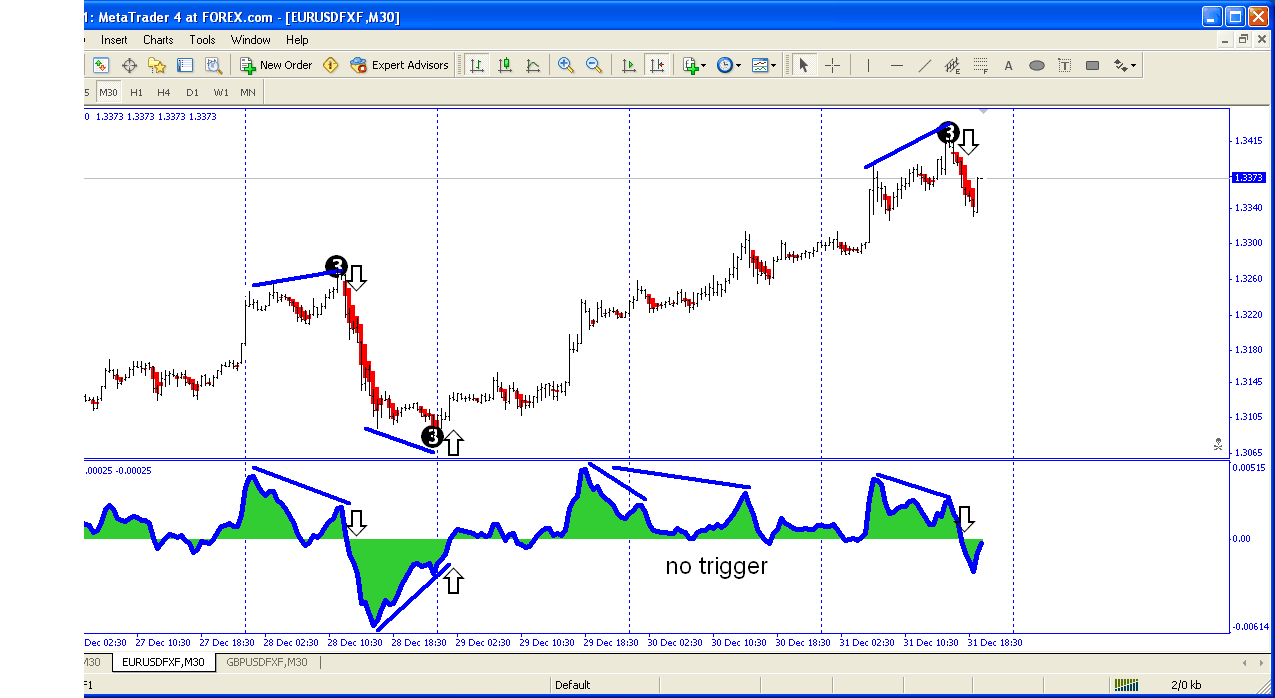
Task: Select the M30 timeframe button
Action: (108, 92)
